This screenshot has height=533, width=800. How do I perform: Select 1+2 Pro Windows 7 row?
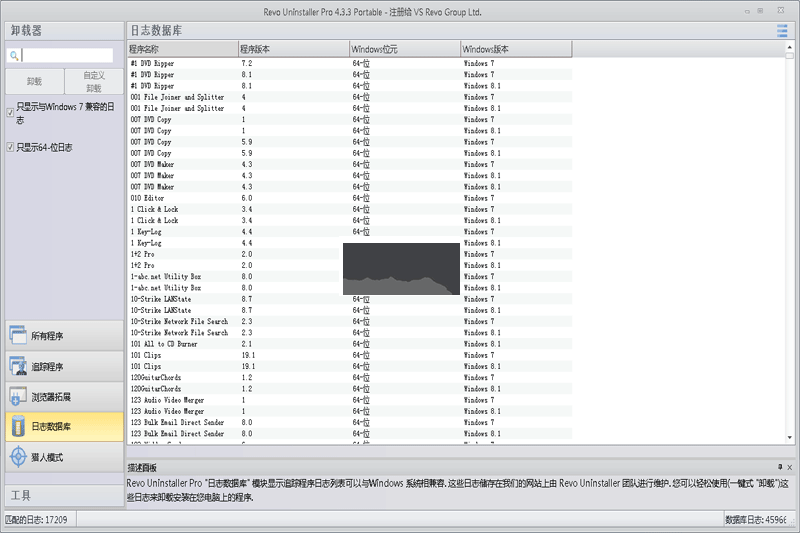pos(350,254)
